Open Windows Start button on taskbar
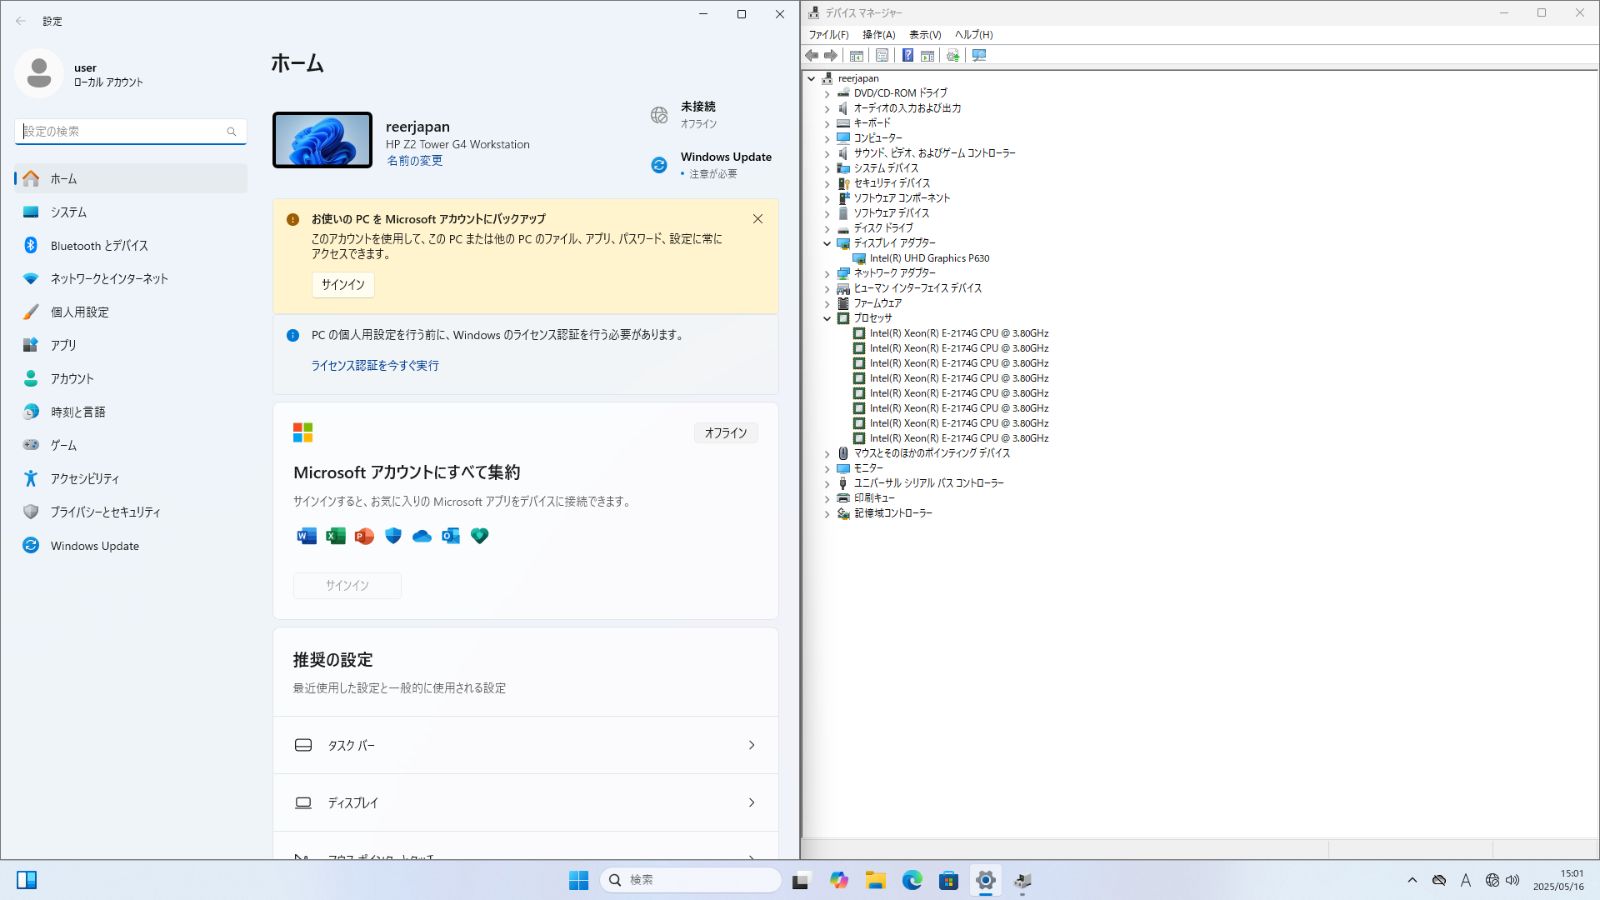The width and height of the screenshot is (1600, 900). (578, 880)
